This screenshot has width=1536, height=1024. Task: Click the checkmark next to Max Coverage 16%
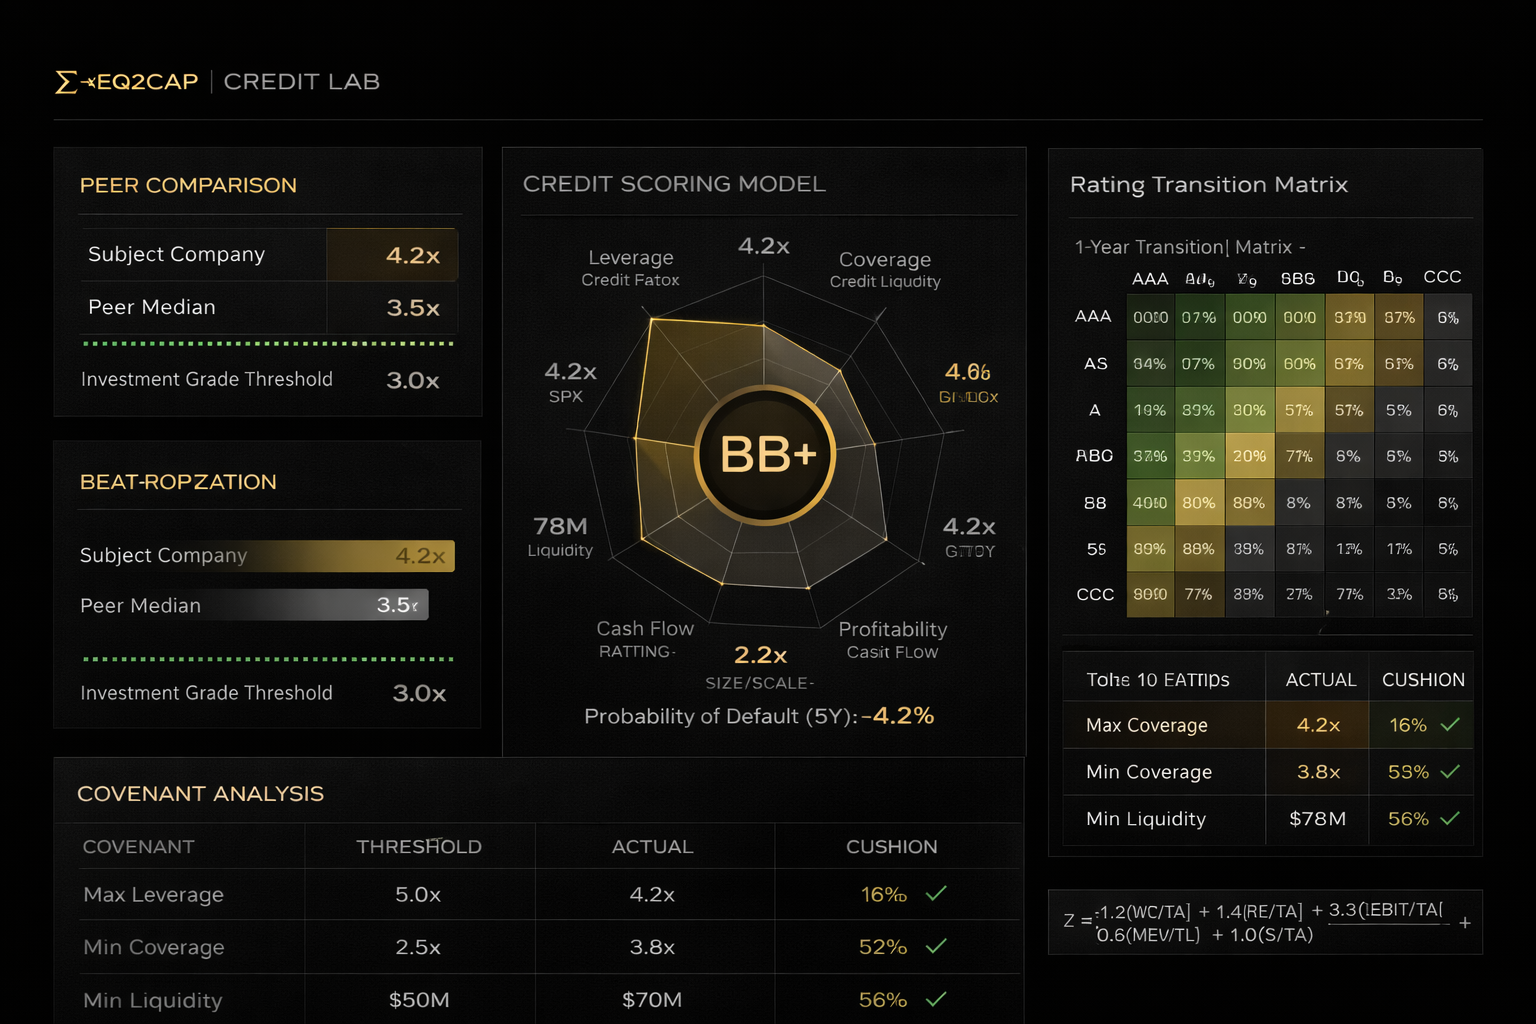(1452, 724)
